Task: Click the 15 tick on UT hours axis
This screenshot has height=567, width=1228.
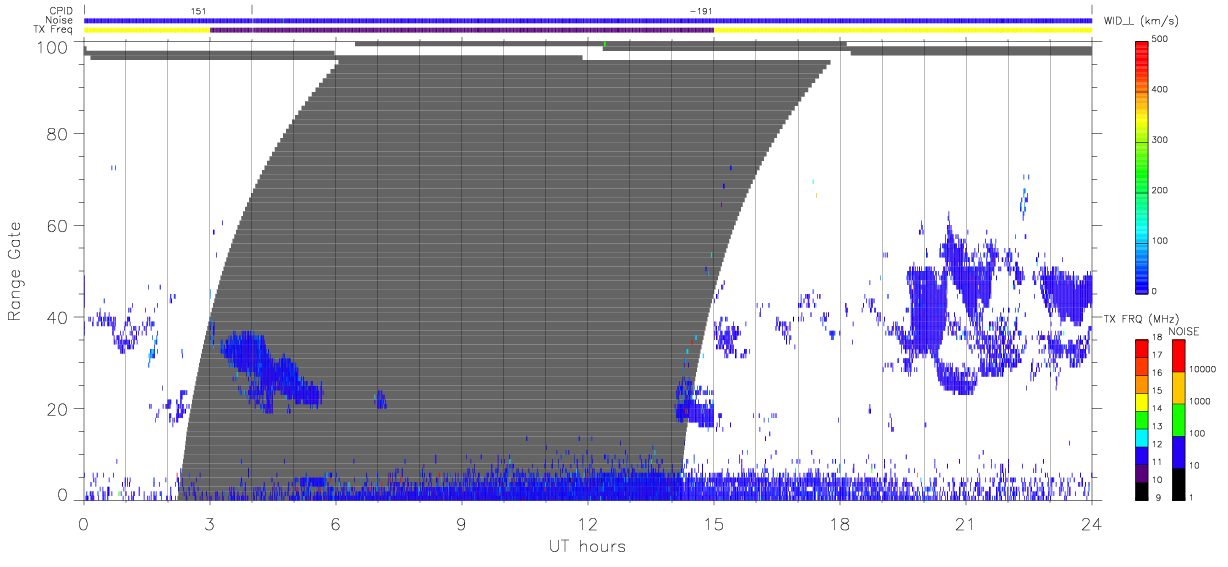Action: (x=714, y=523)
